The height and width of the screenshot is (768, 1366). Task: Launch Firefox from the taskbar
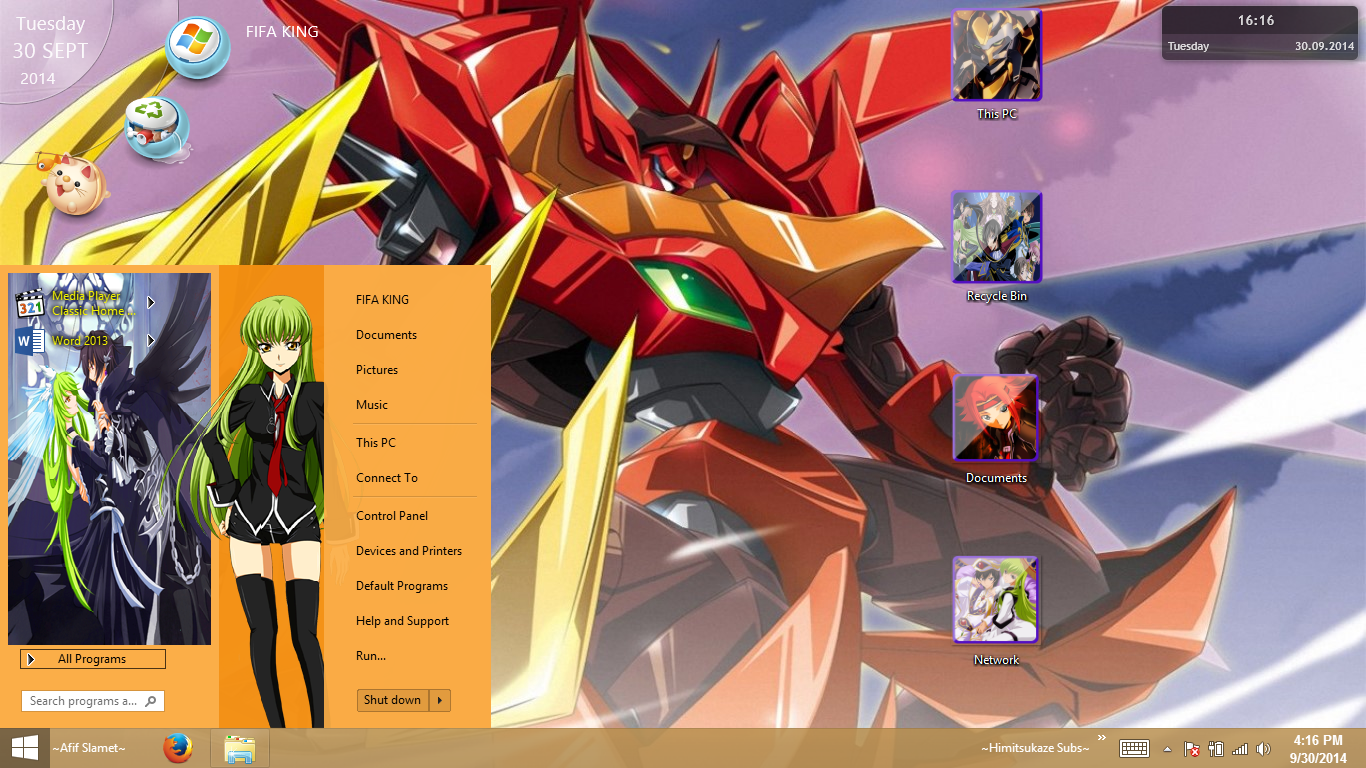point(178,748)
